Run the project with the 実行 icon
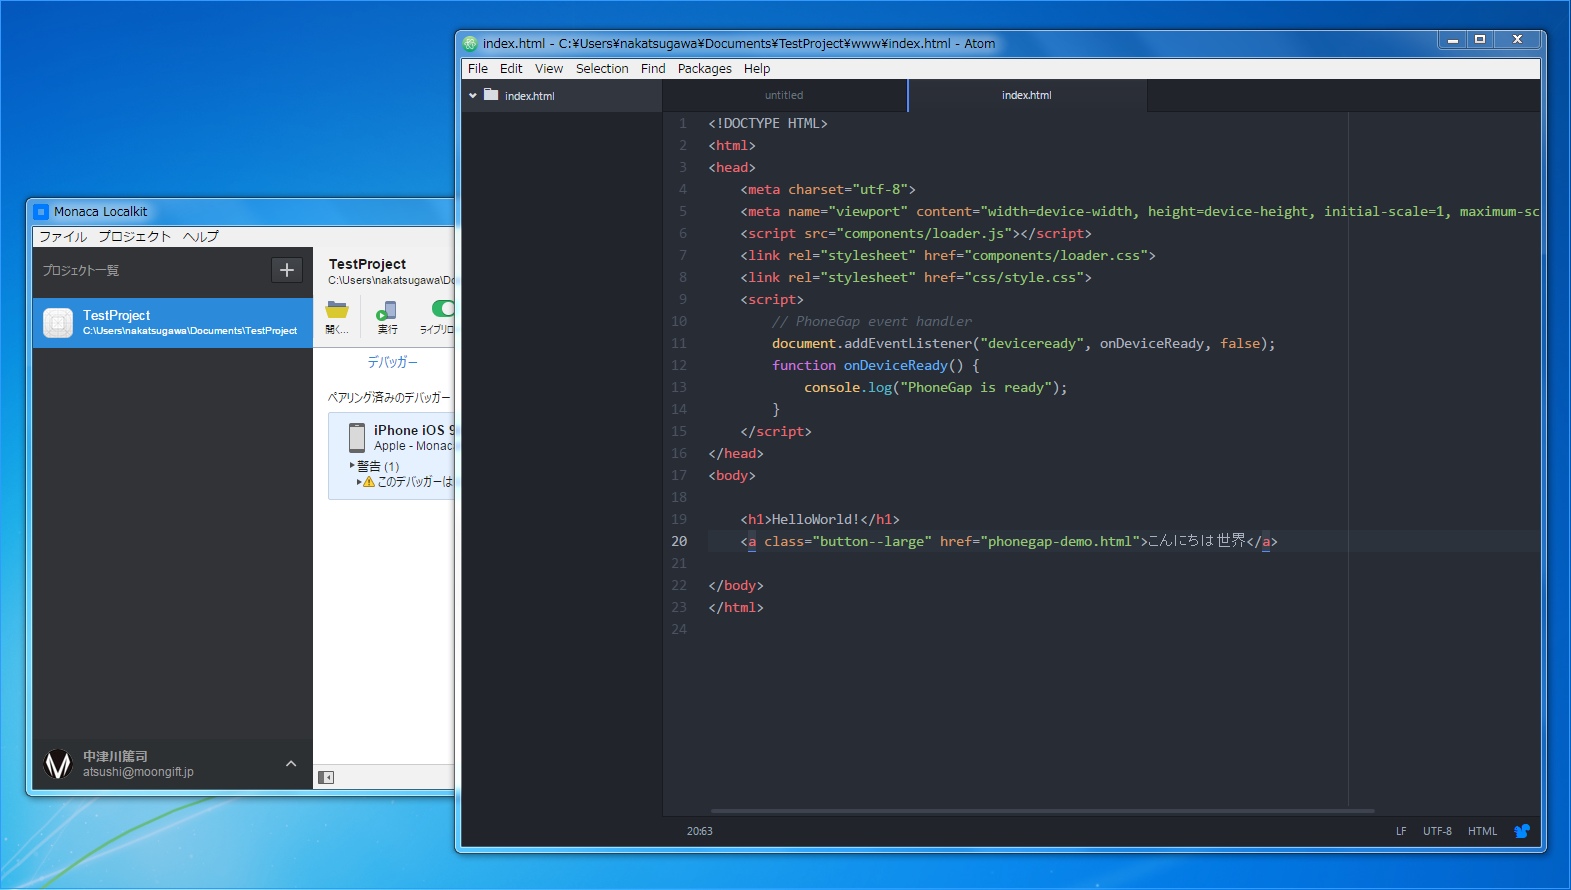Screen dimensions: 1571x890 (x=387, y=312)
